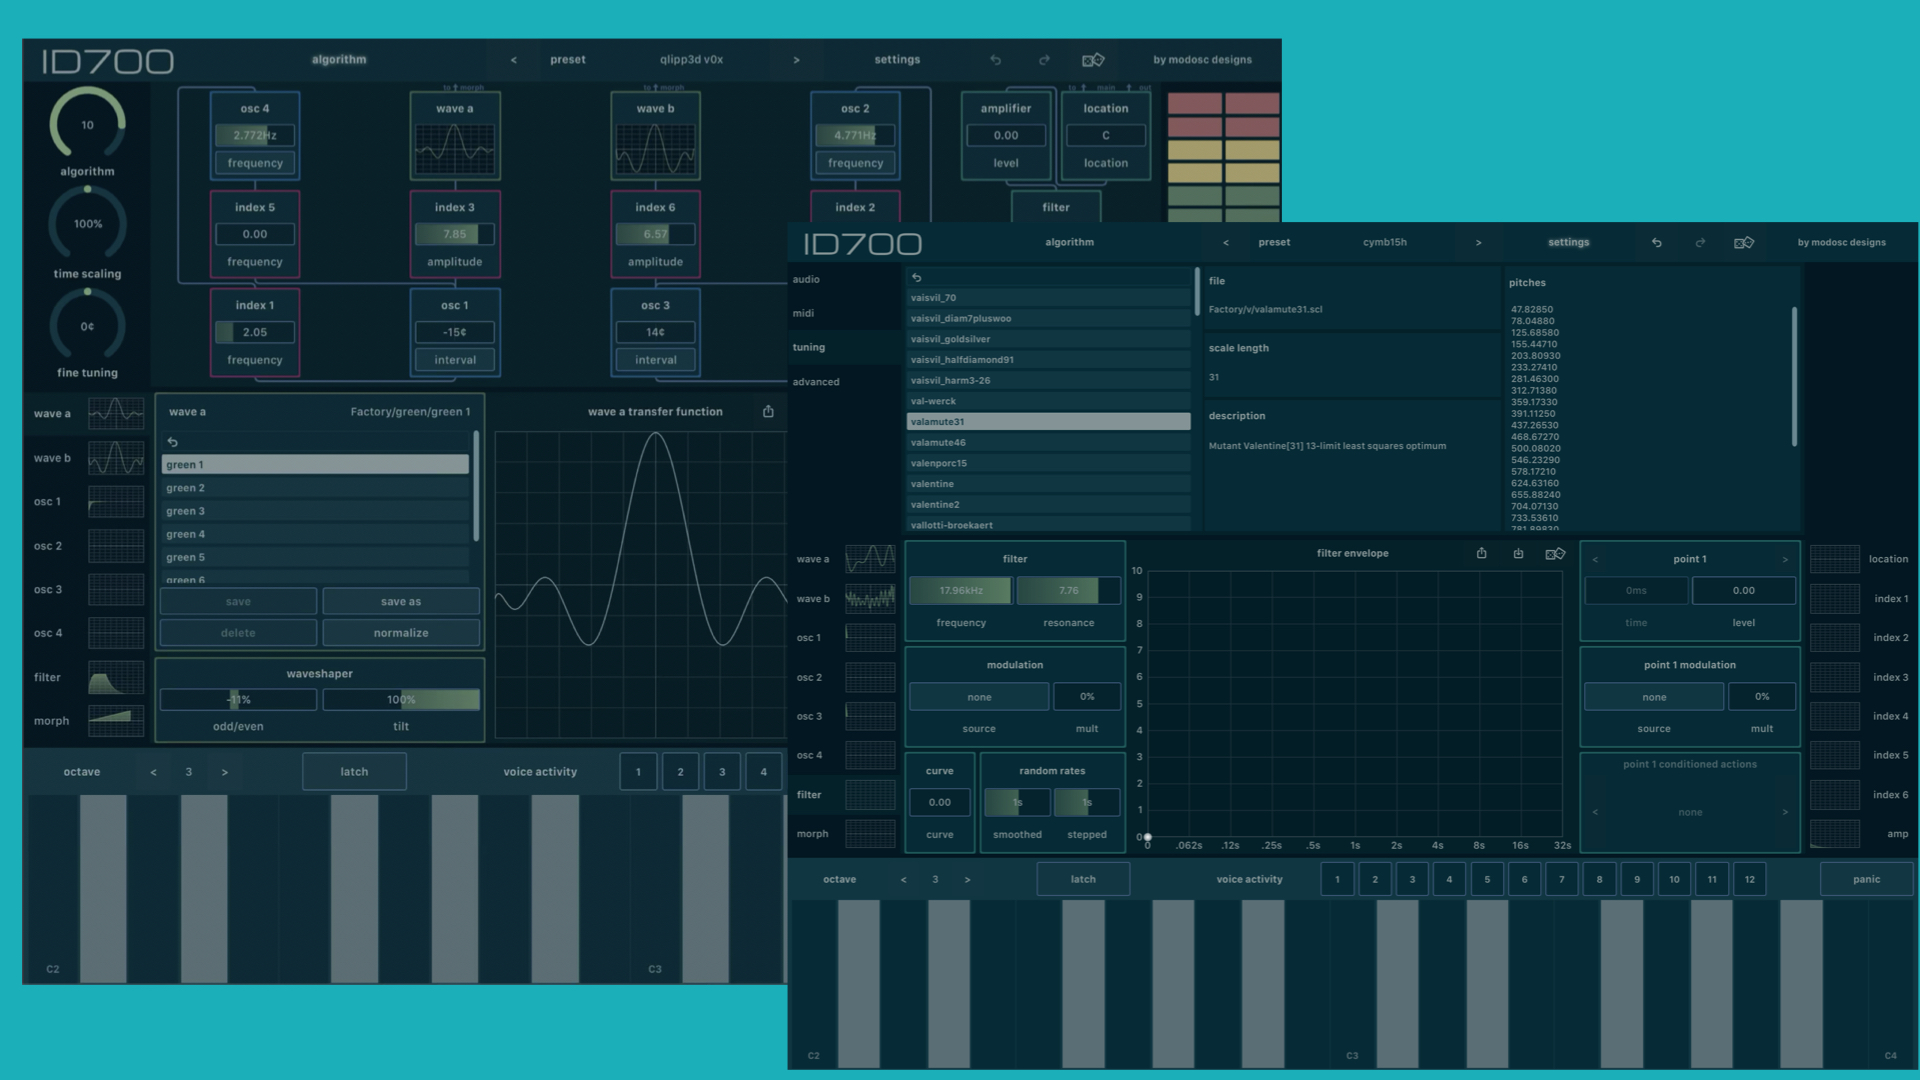Activate voice 4 in voice activity
Viewport: 1920px width, 1080px height.
coord(1449,879)
